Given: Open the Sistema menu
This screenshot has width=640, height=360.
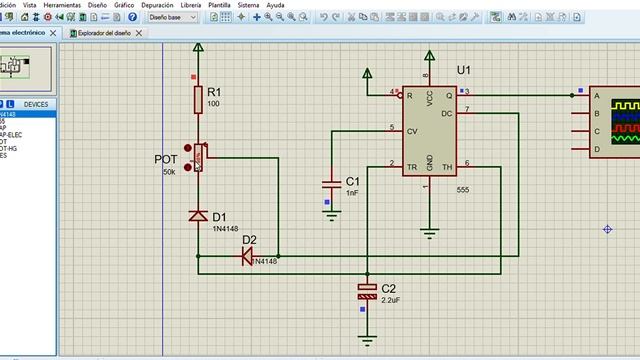Looking at the screenshot, I should tap(248, 5).
